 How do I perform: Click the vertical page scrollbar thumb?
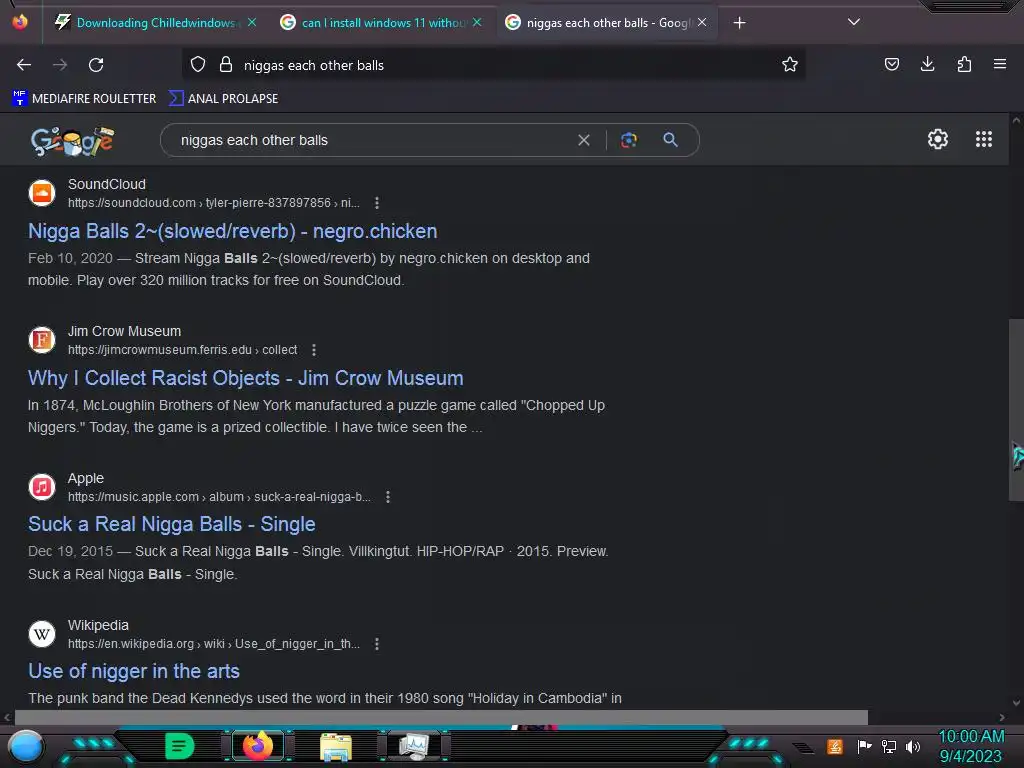pos(1016,410)
